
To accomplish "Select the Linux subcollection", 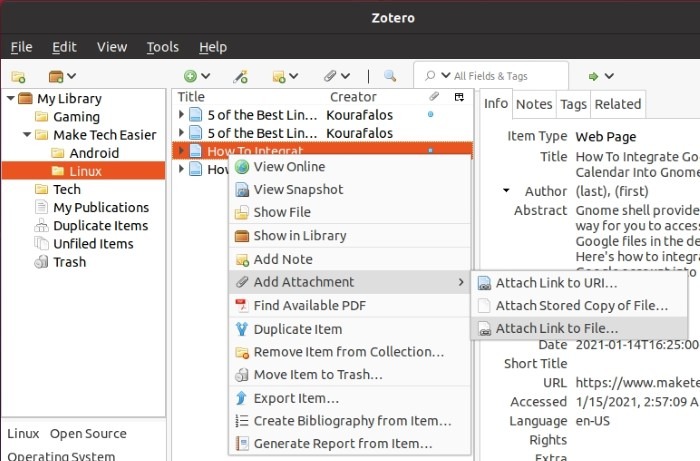I will tap(83, 171).
